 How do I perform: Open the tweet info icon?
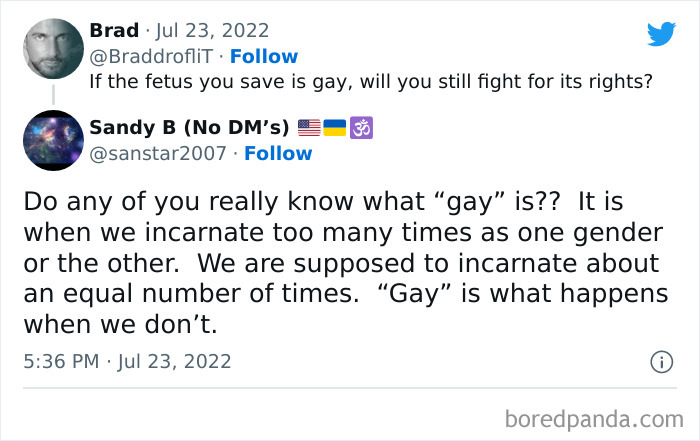(661, 363)
